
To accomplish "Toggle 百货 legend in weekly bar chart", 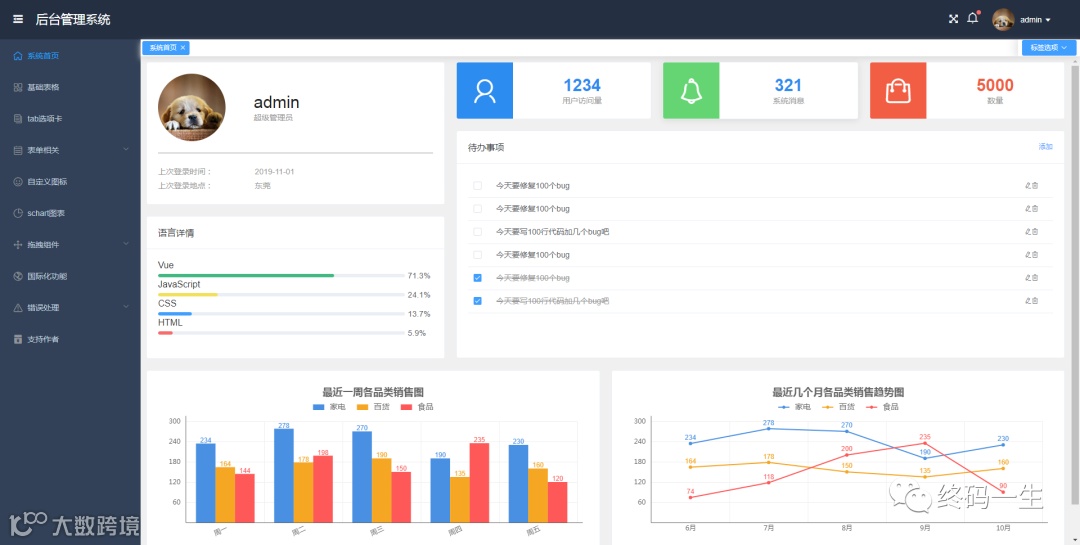I will point(373,407).
